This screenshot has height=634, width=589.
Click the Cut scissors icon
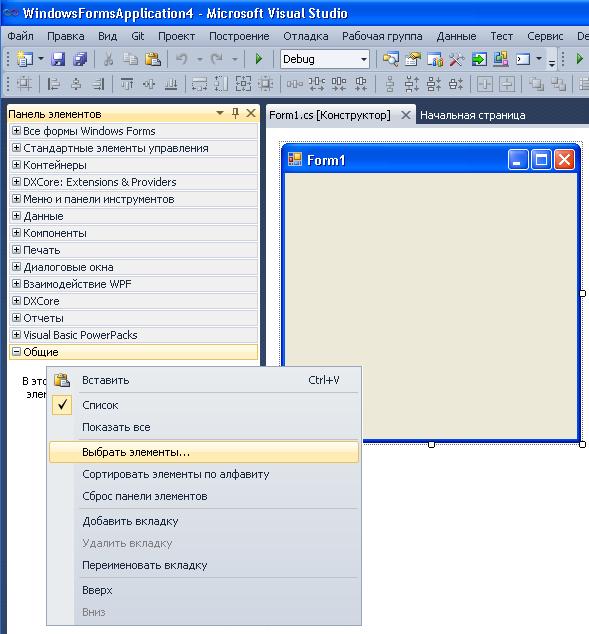[108, 59]
